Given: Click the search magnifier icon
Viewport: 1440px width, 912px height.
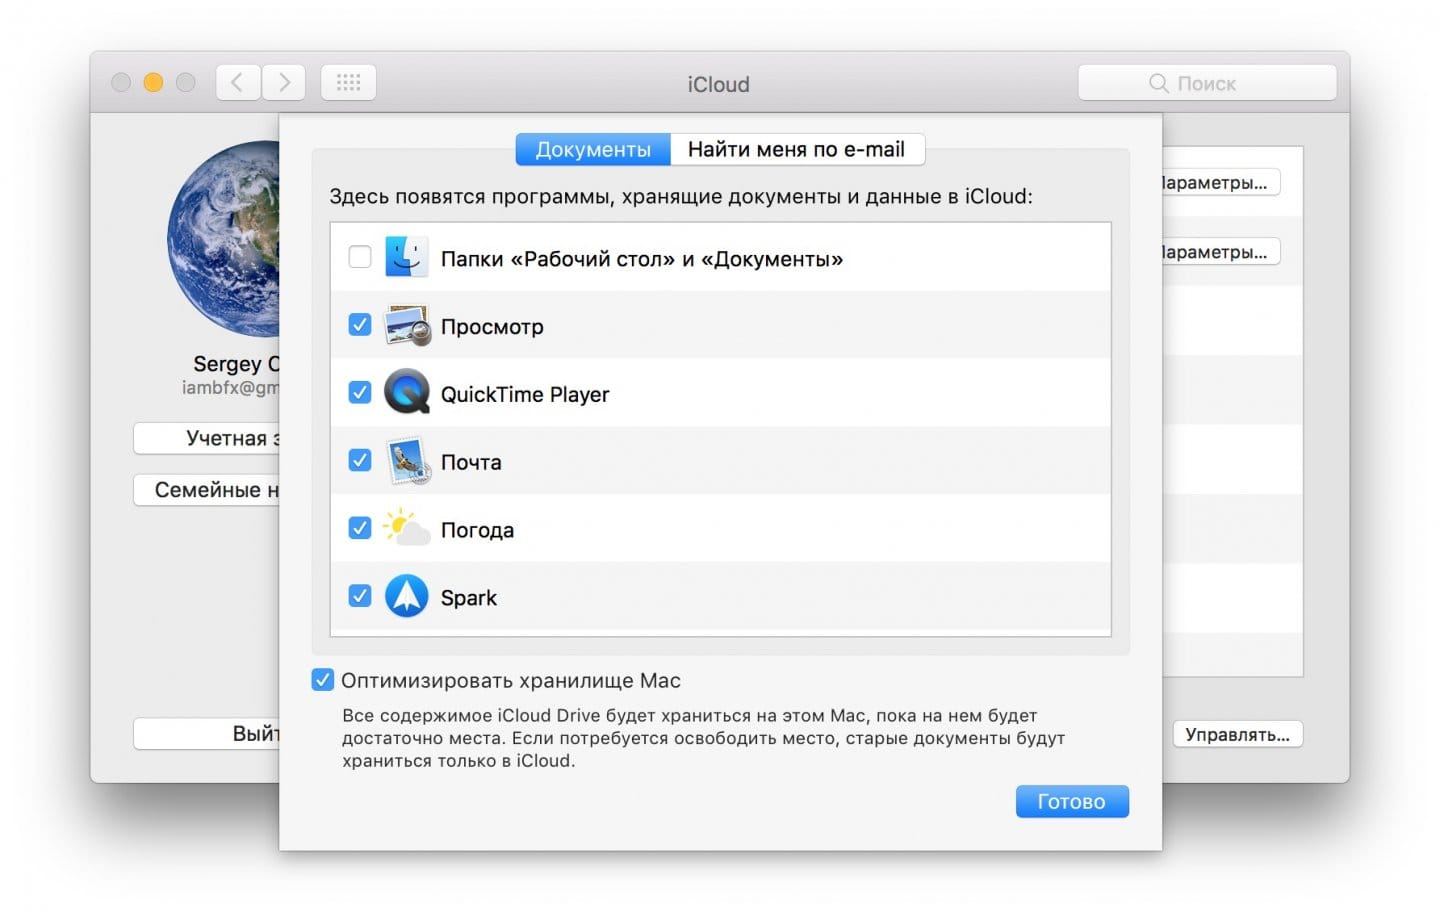Looking at the screenshot, I should pyautogui.click(x=1159, y=83).
